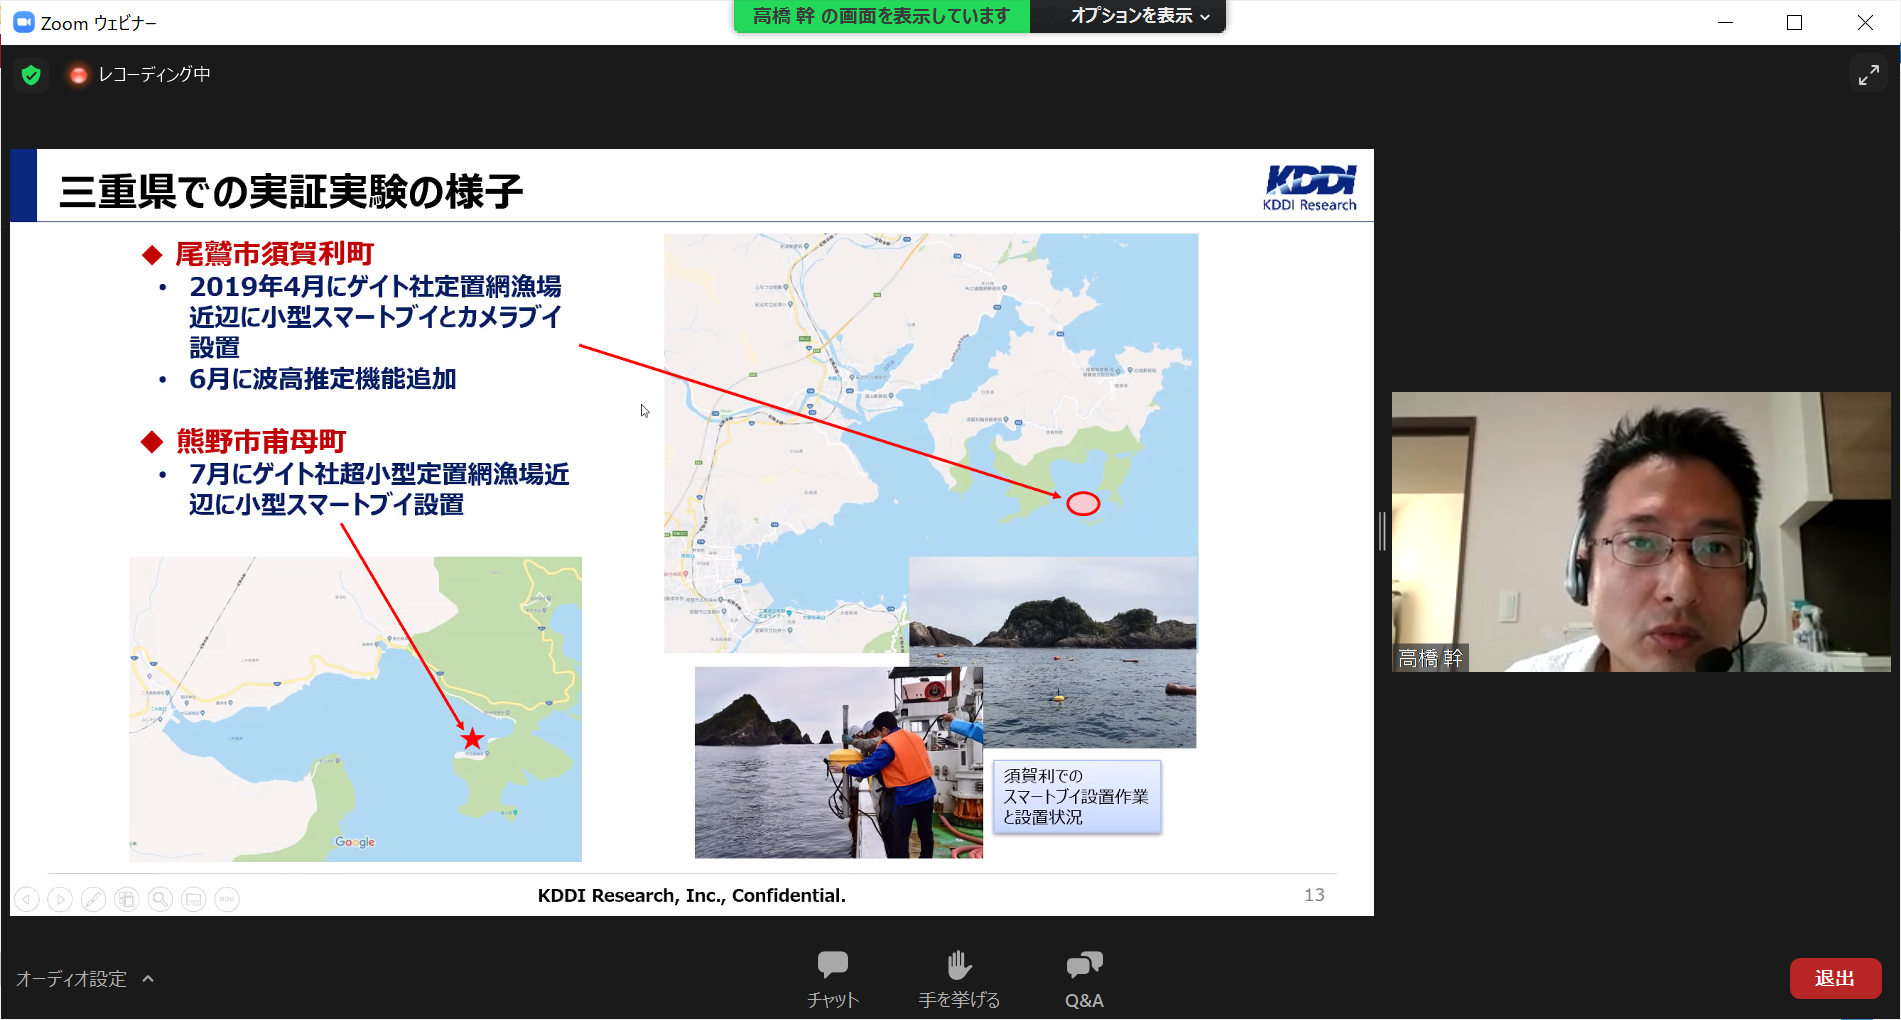Viewport: 1901px width, 1020px height.
Task: Open the three-dots more options on slide
Action: [x=227, y=899]
